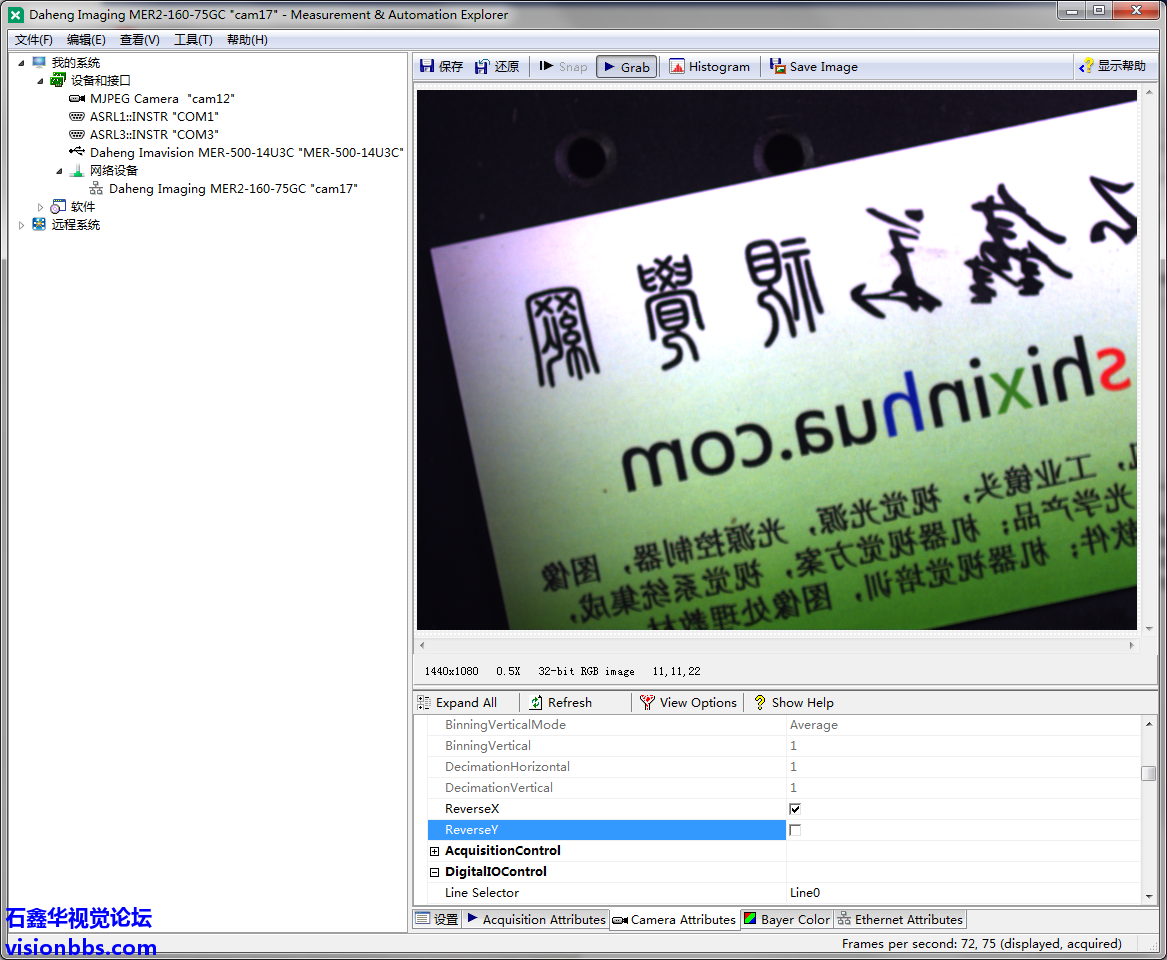Open the 工具(T) menu

[x=193, y=40]
